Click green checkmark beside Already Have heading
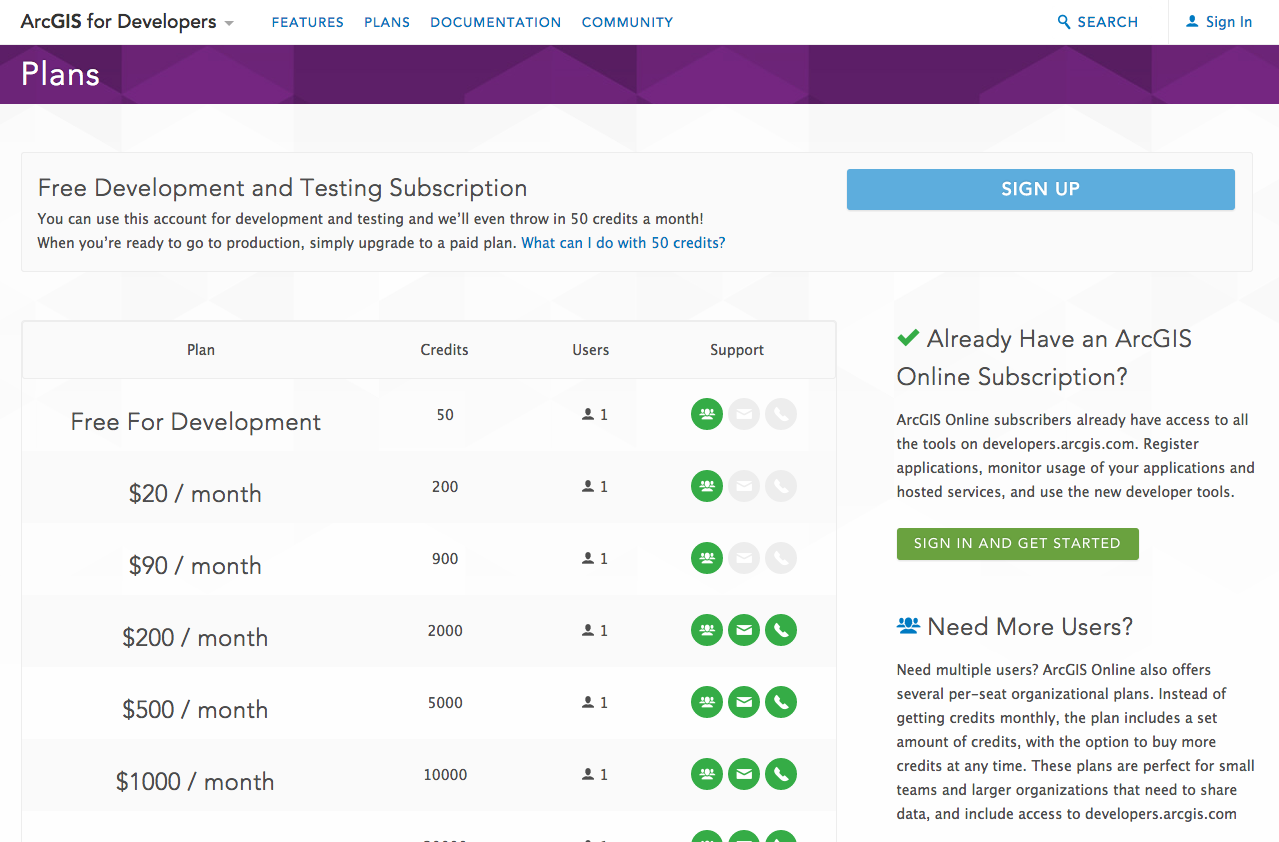Screen dimensions: 1279x842 pos(908,338)
